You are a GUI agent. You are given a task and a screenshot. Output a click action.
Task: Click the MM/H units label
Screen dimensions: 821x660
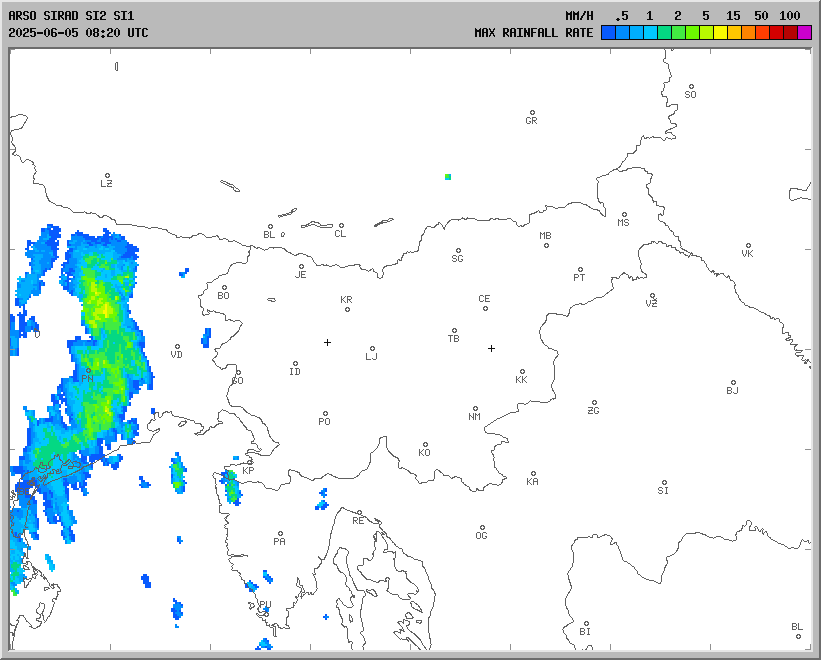(579, 16)
